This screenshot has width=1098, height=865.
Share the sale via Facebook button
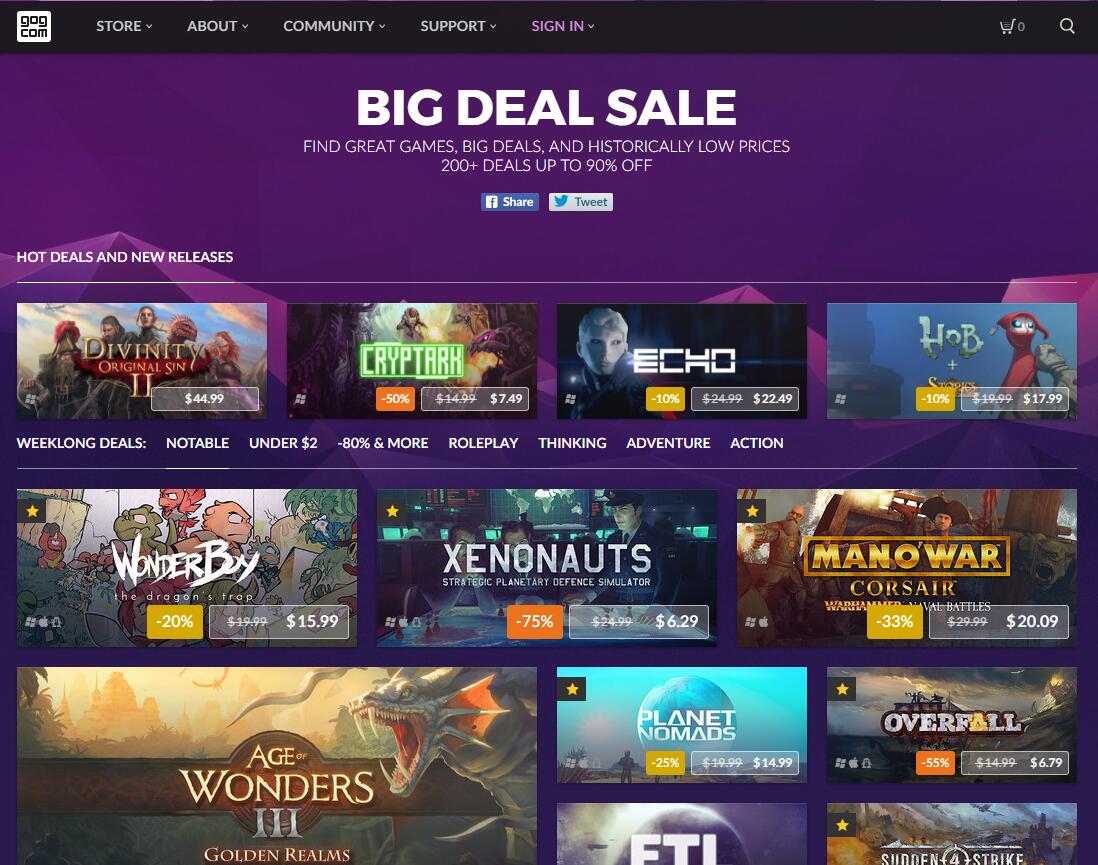510,202
